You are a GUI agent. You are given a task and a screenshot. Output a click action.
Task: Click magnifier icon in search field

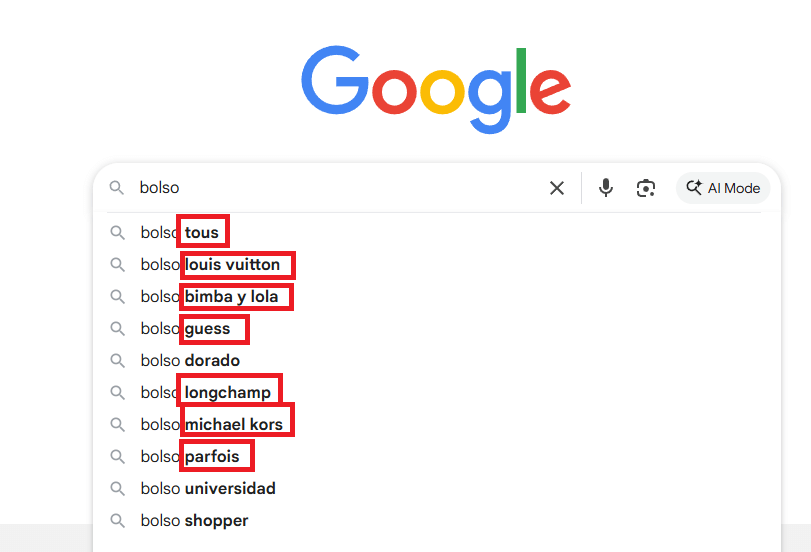(x=117, y=188)
